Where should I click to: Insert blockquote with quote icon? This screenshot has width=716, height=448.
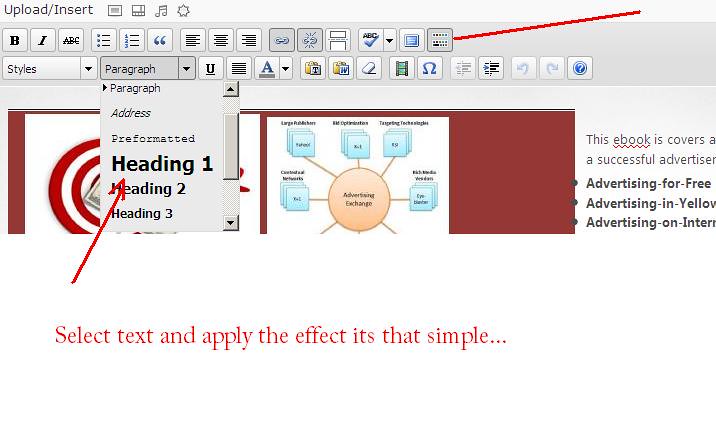[x=160, y=40]
